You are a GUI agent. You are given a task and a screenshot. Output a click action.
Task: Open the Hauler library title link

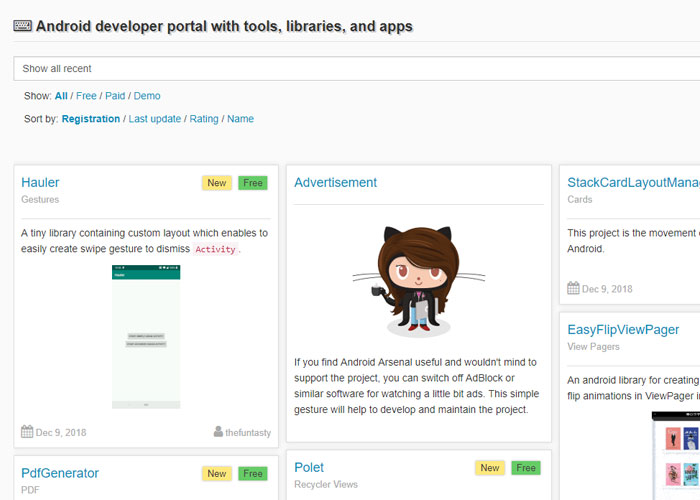[x=40, y=182]
